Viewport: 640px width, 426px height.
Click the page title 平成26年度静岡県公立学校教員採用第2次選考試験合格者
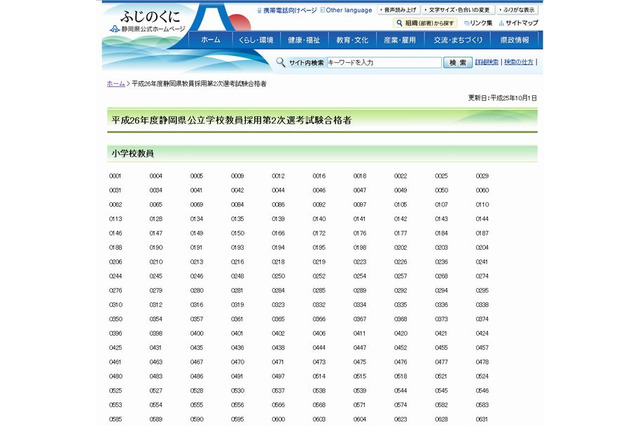[231, 120]
